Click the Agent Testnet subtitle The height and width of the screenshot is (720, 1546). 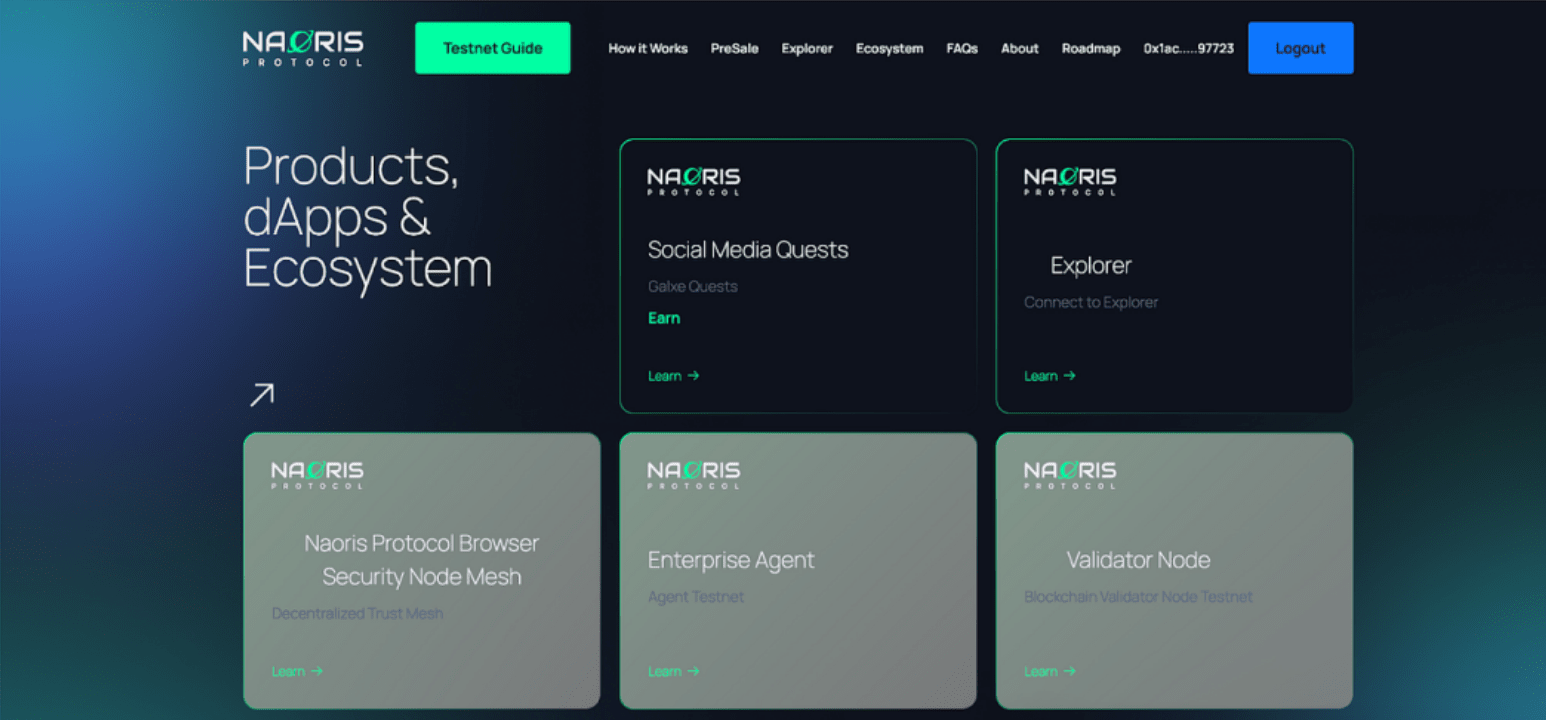696,597
